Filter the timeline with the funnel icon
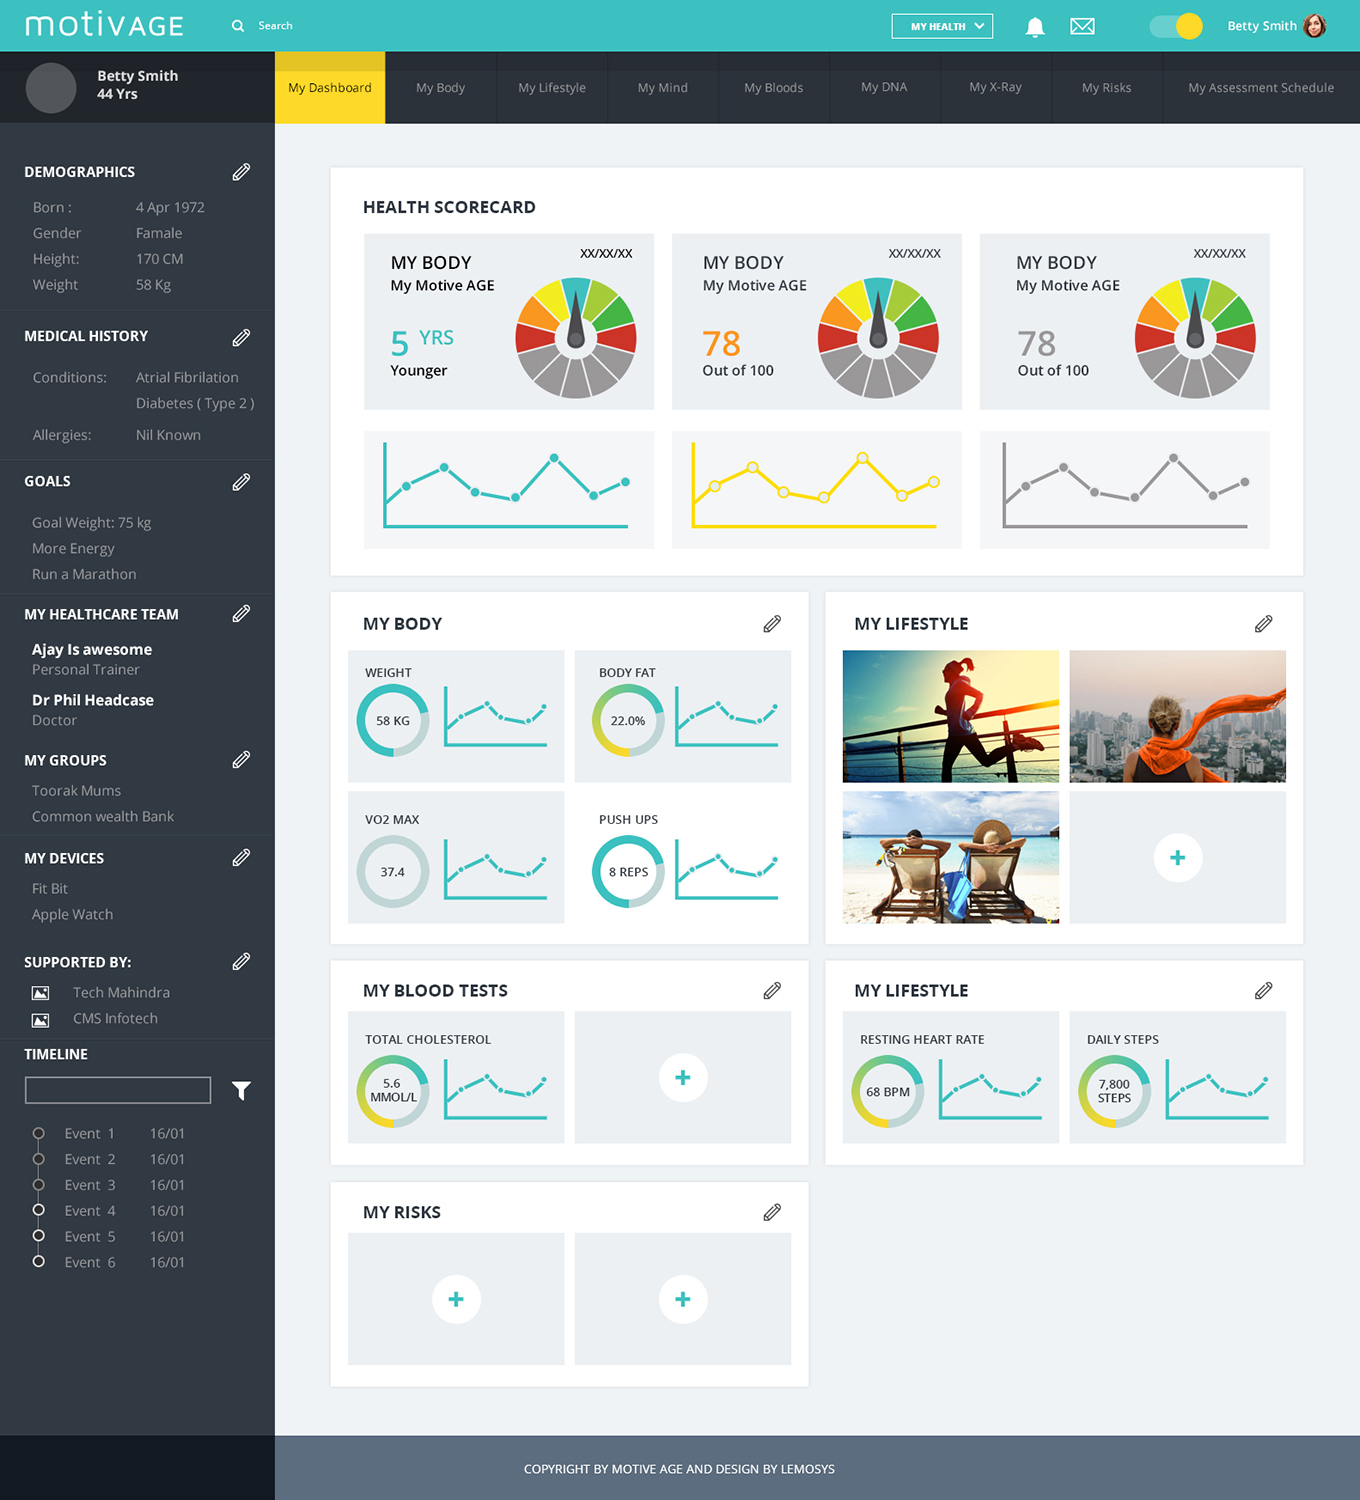The height and width of the screenshot is (1500, 1360). pyautogui.click(x=241, y=1091)
